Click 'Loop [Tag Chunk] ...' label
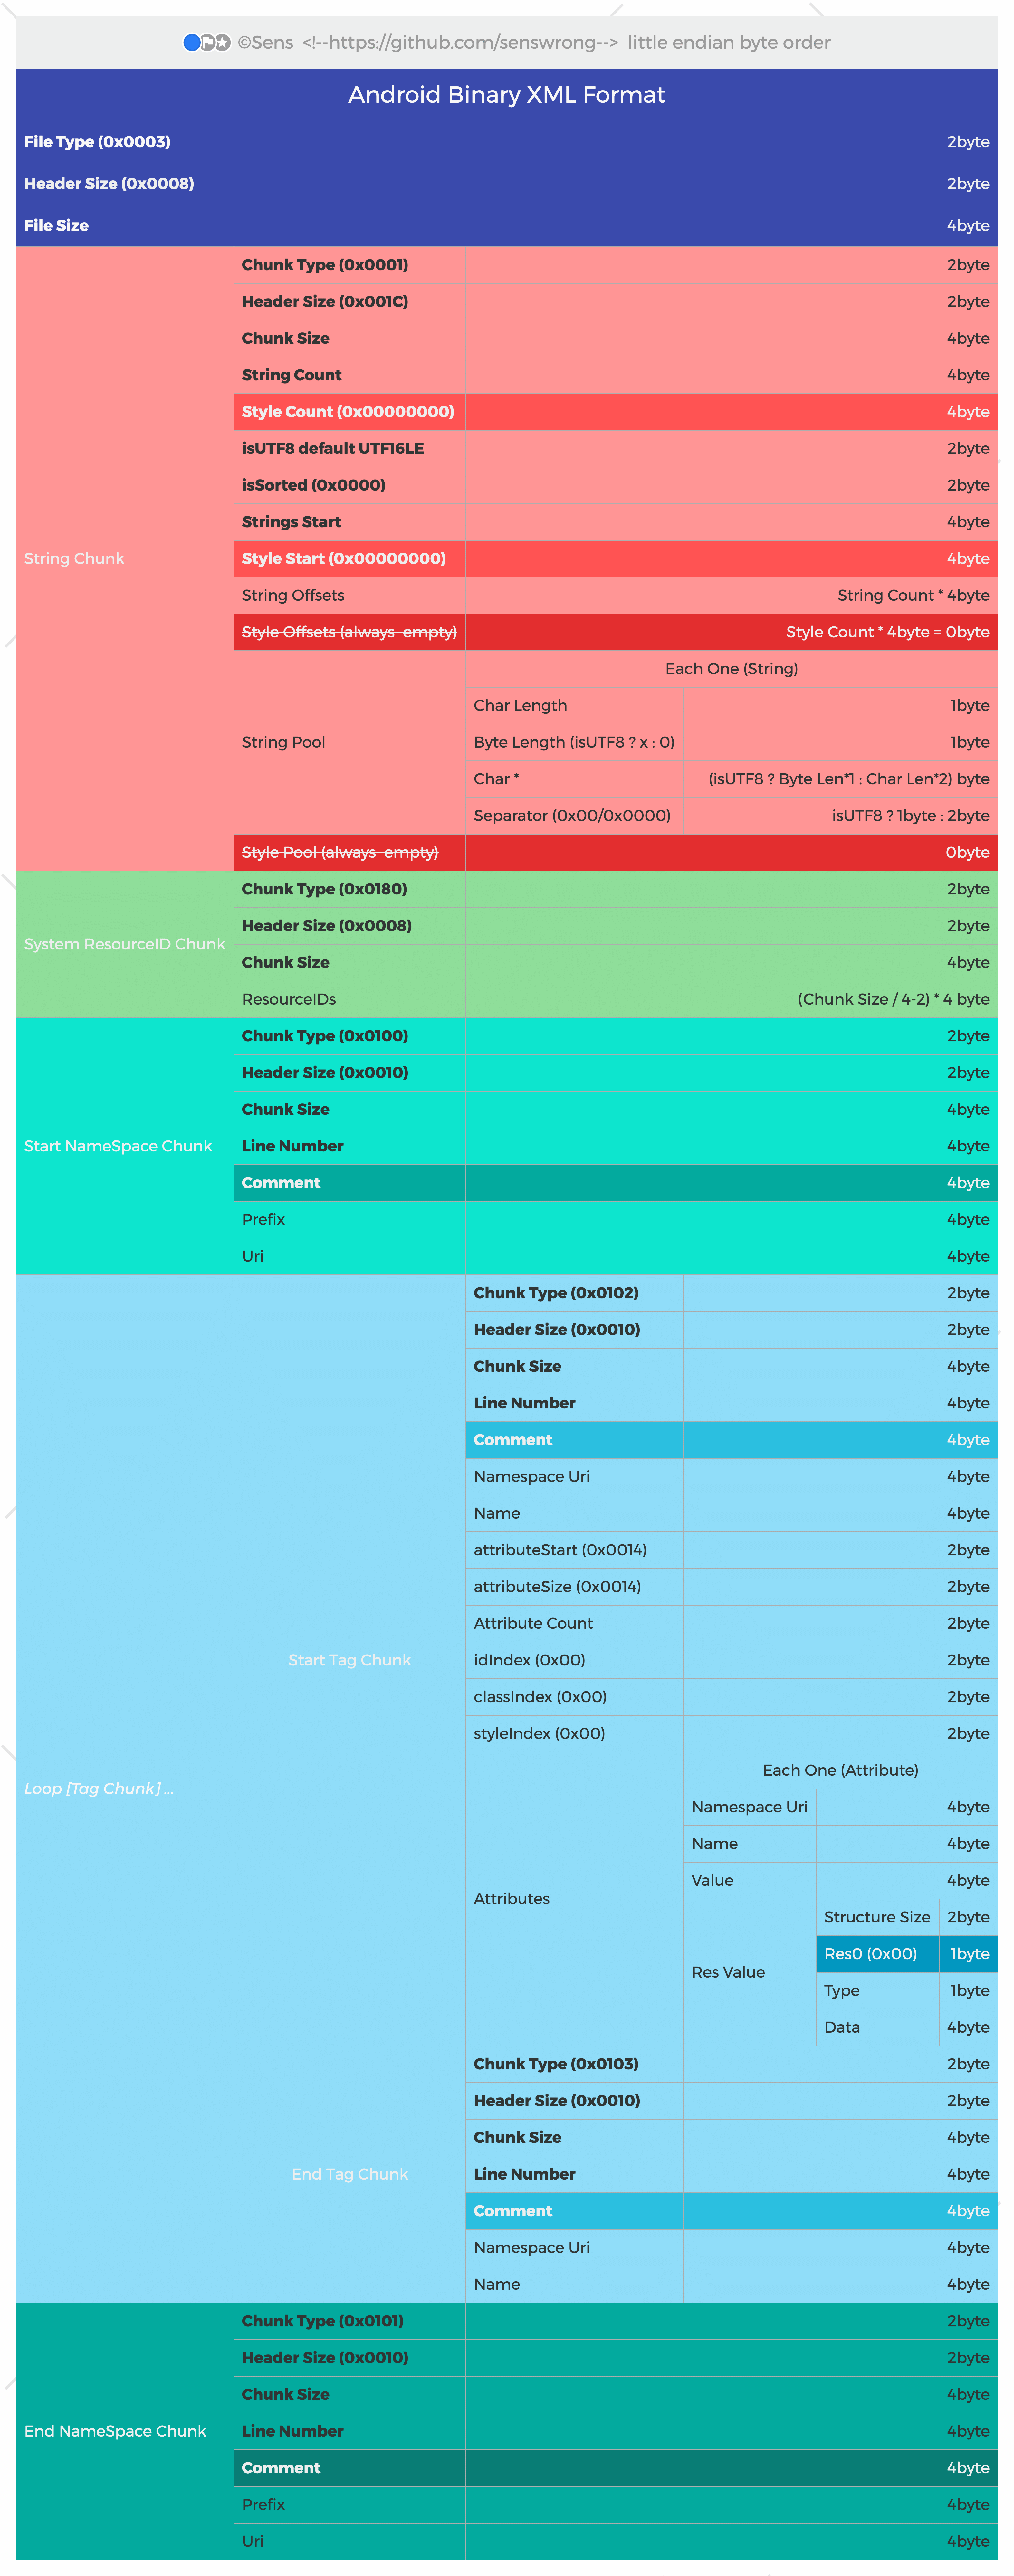This screenshot has width=1014, height=2576. tap(99, 1789)
